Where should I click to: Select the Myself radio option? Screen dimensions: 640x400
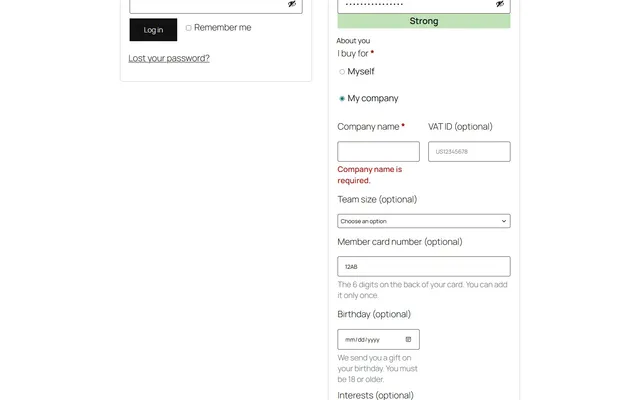(x=342, y=72)
